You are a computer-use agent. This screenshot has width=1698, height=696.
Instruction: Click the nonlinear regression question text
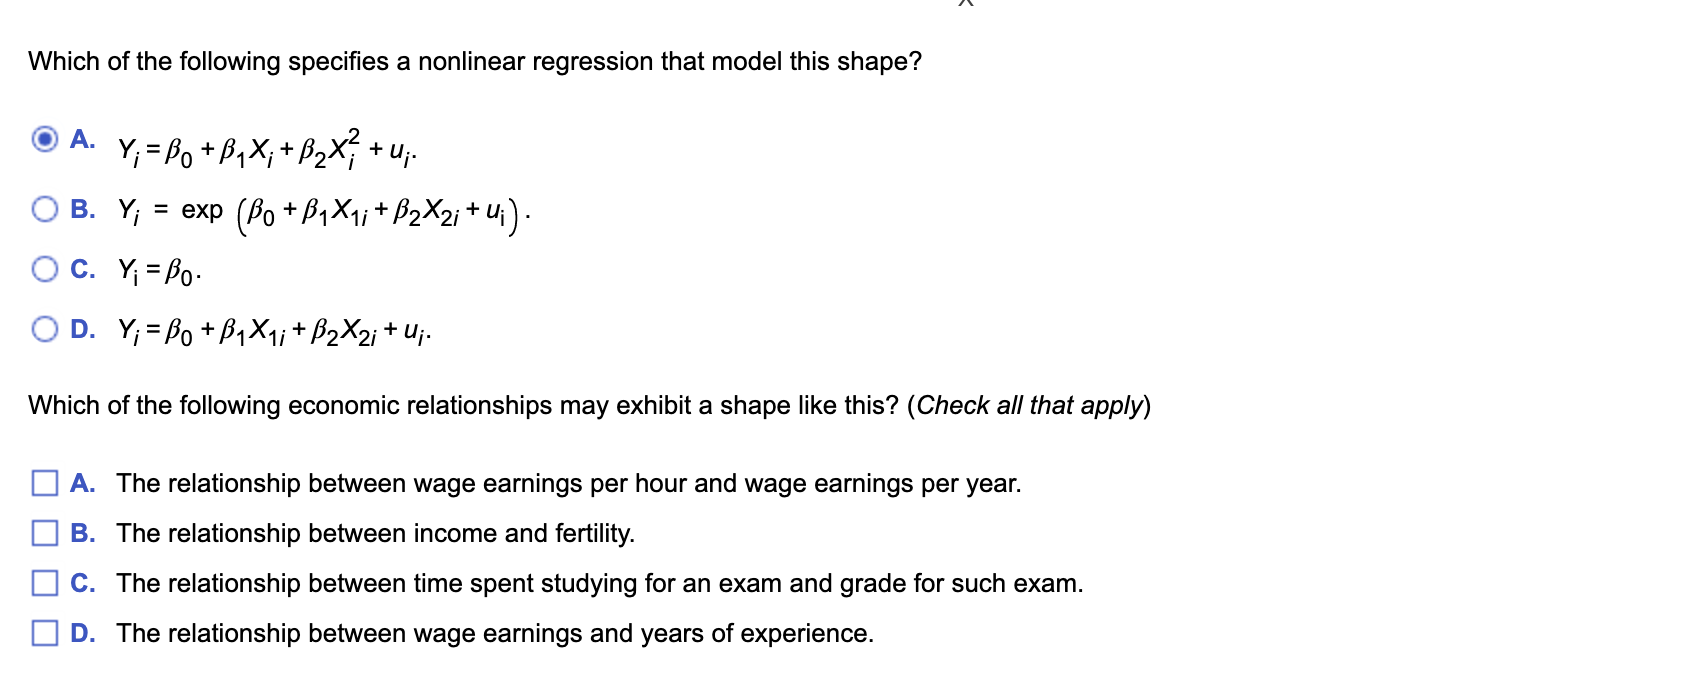point(475,62)
